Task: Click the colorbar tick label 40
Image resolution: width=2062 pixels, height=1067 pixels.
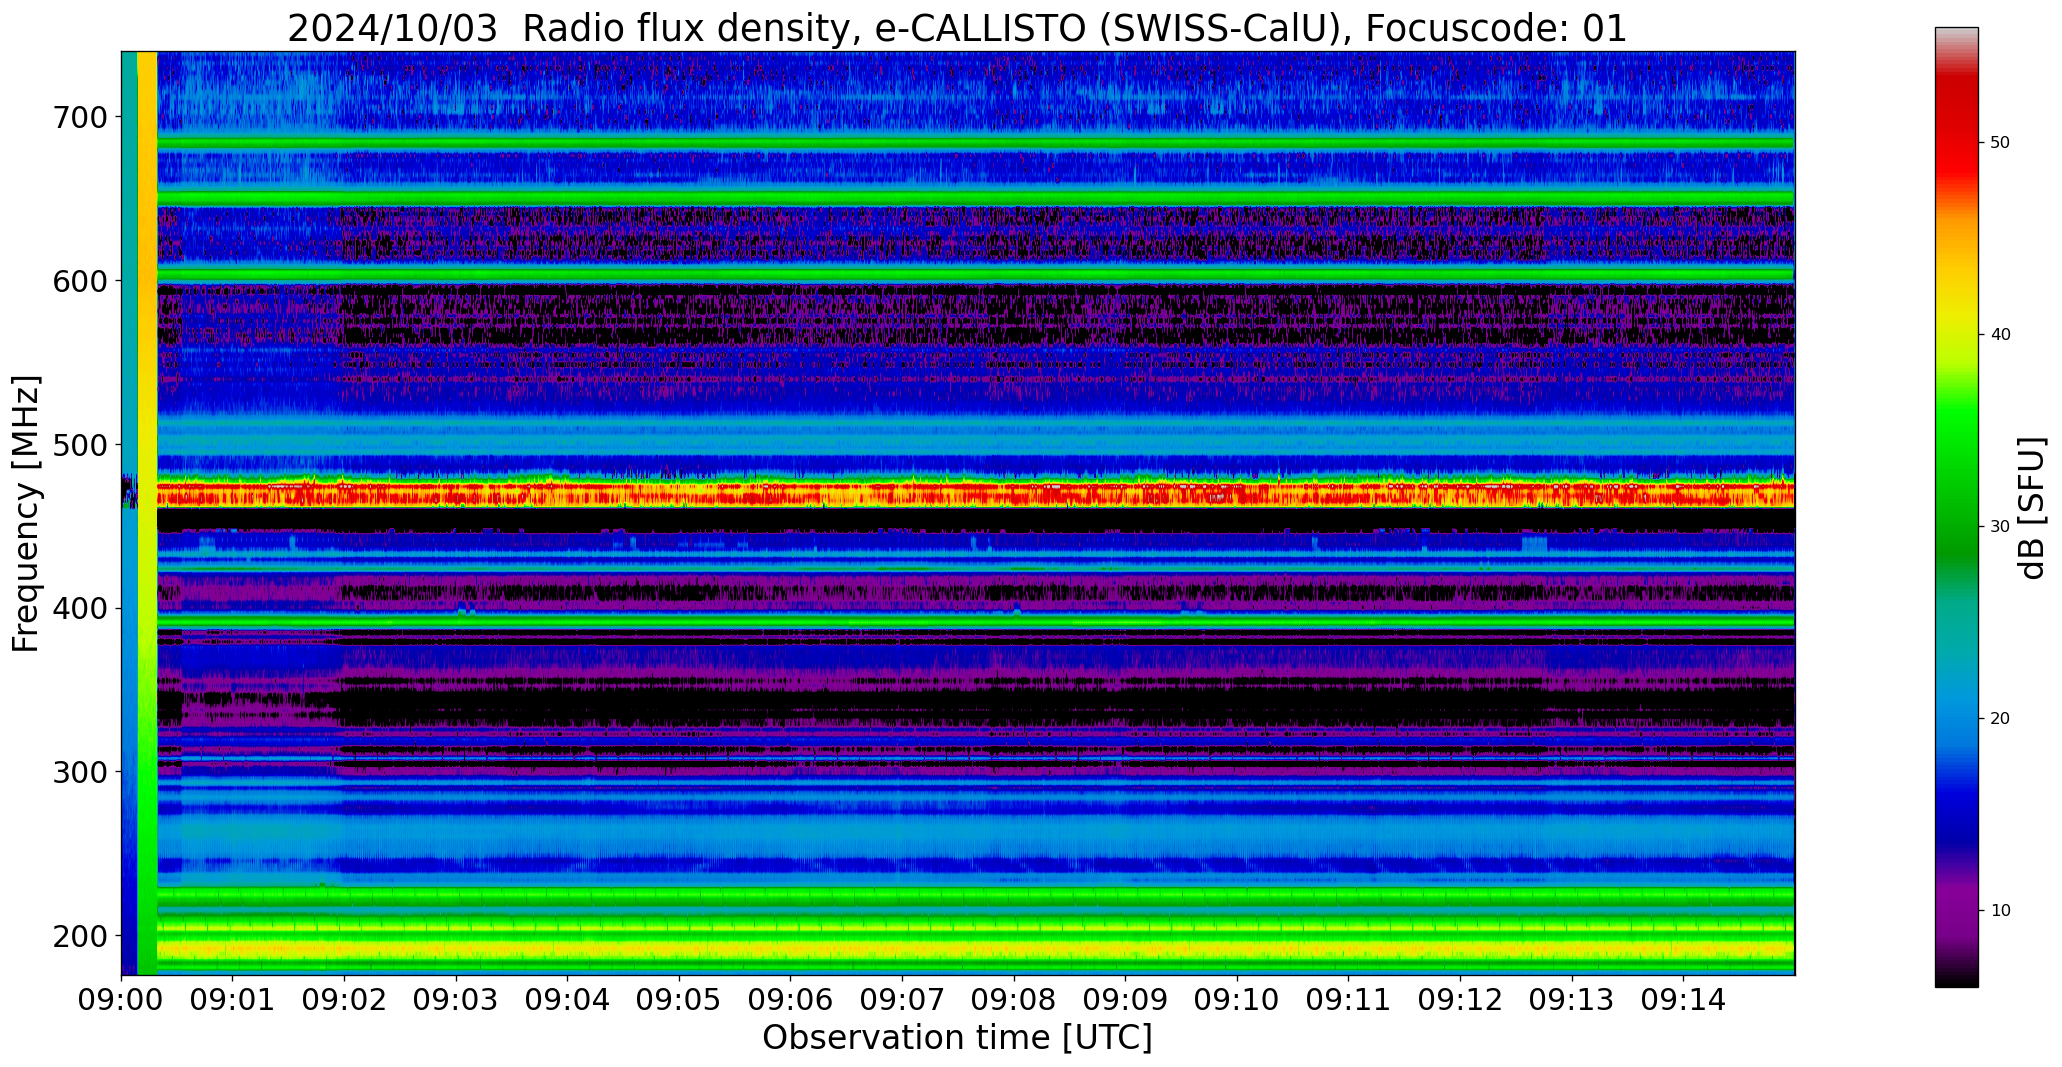Action: click(x=2000, y=335)
